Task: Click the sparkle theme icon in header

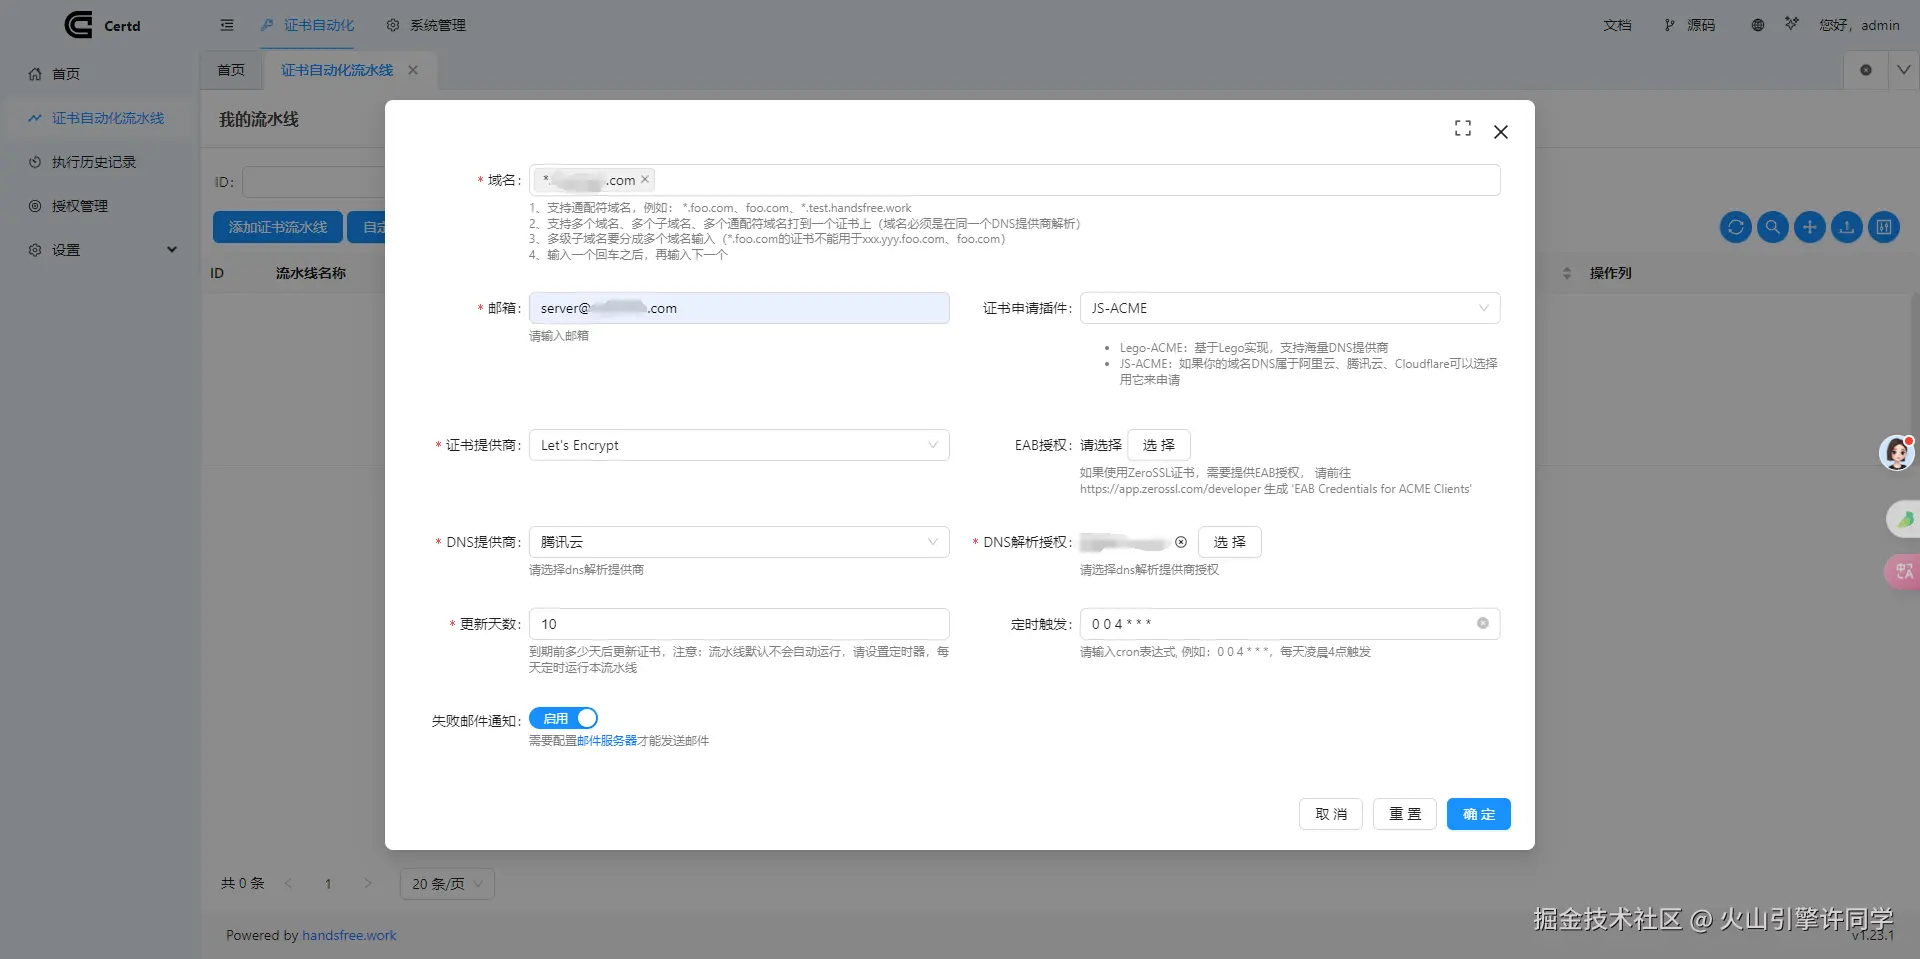Action: tap(1791, 23)
